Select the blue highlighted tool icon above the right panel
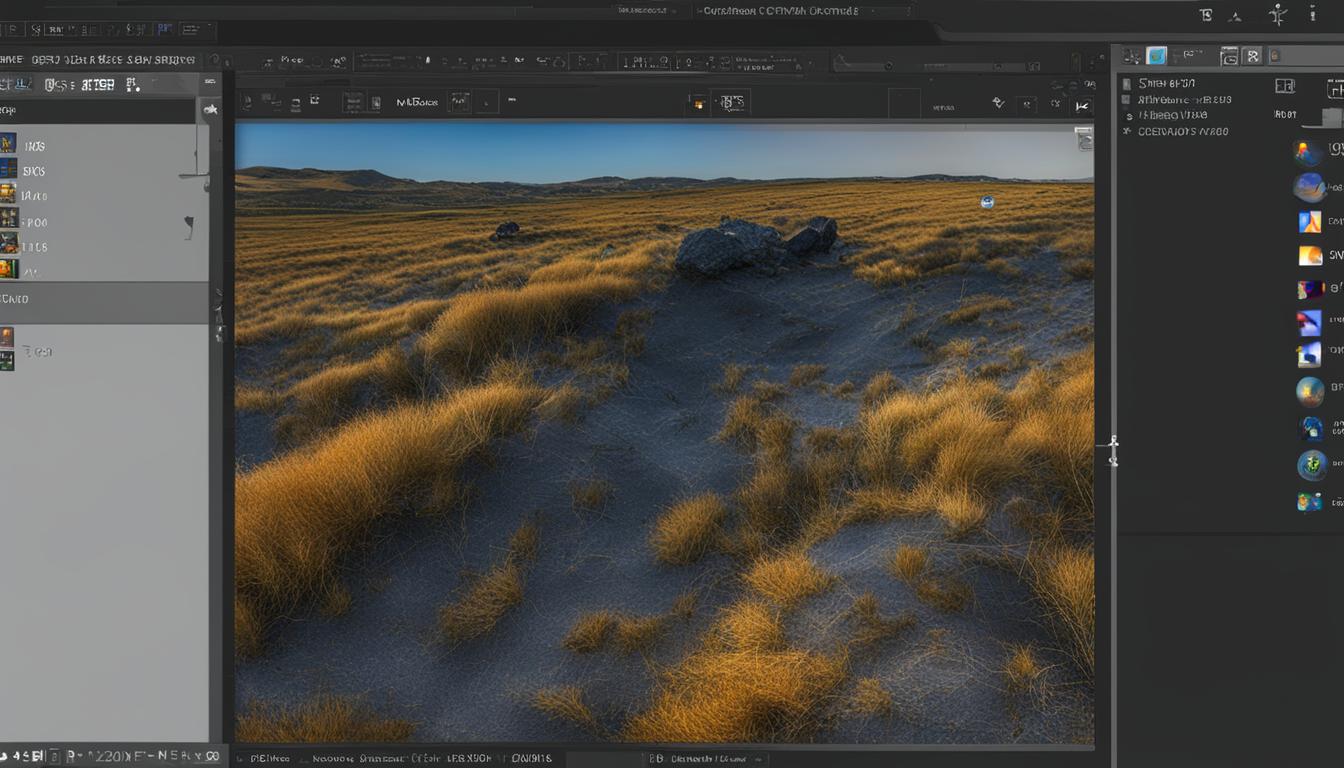Image resolution: width=1344 pixels, height=768 pixels. [x=1155, y=56]
